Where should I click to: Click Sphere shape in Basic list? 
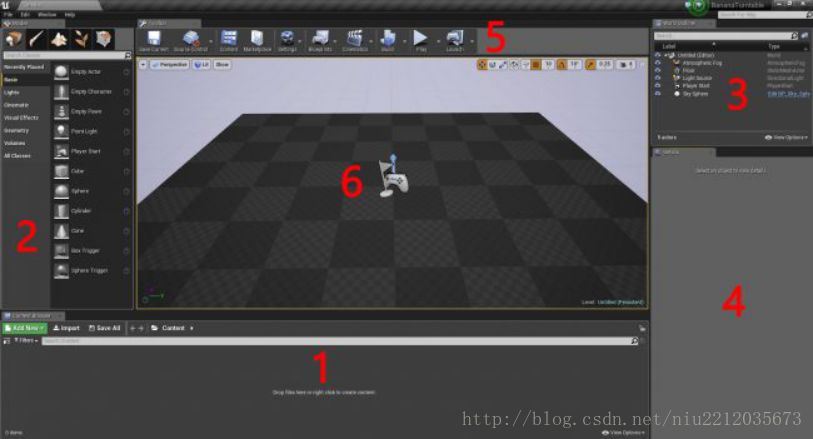pyautogui.click(x=91, y=191)
